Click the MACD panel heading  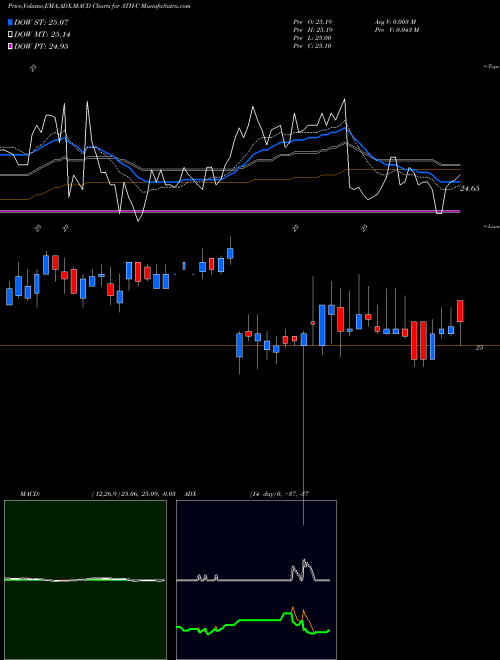pos(30,494)
